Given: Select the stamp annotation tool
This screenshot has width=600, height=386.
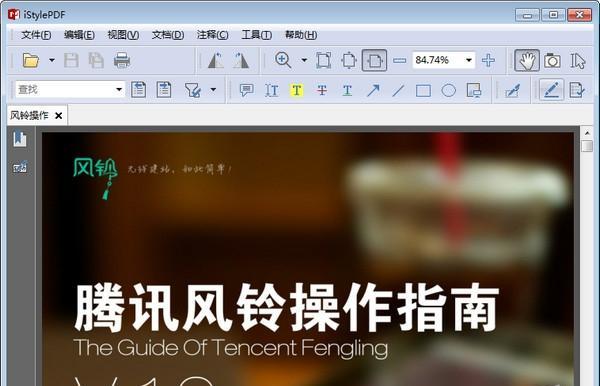Looking at the screenshot, I should click(x=474, y=91).
